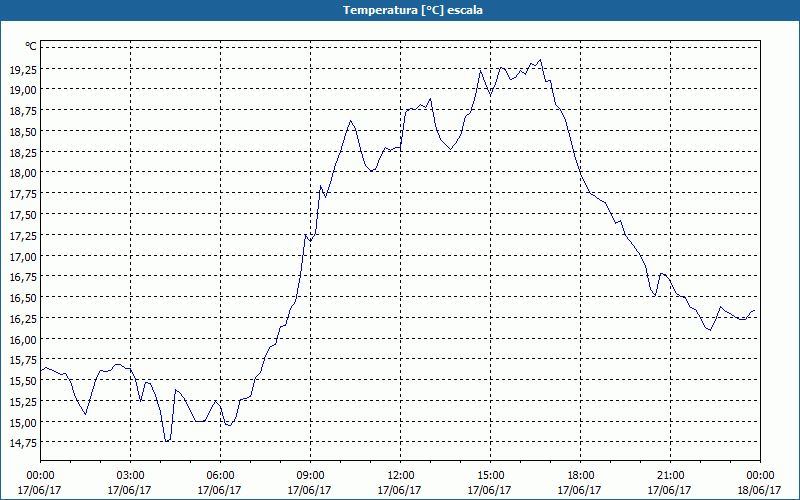Click the 17,25 y-axis value
The width and height of the screenshot is (800, 500).
point(23,236)
